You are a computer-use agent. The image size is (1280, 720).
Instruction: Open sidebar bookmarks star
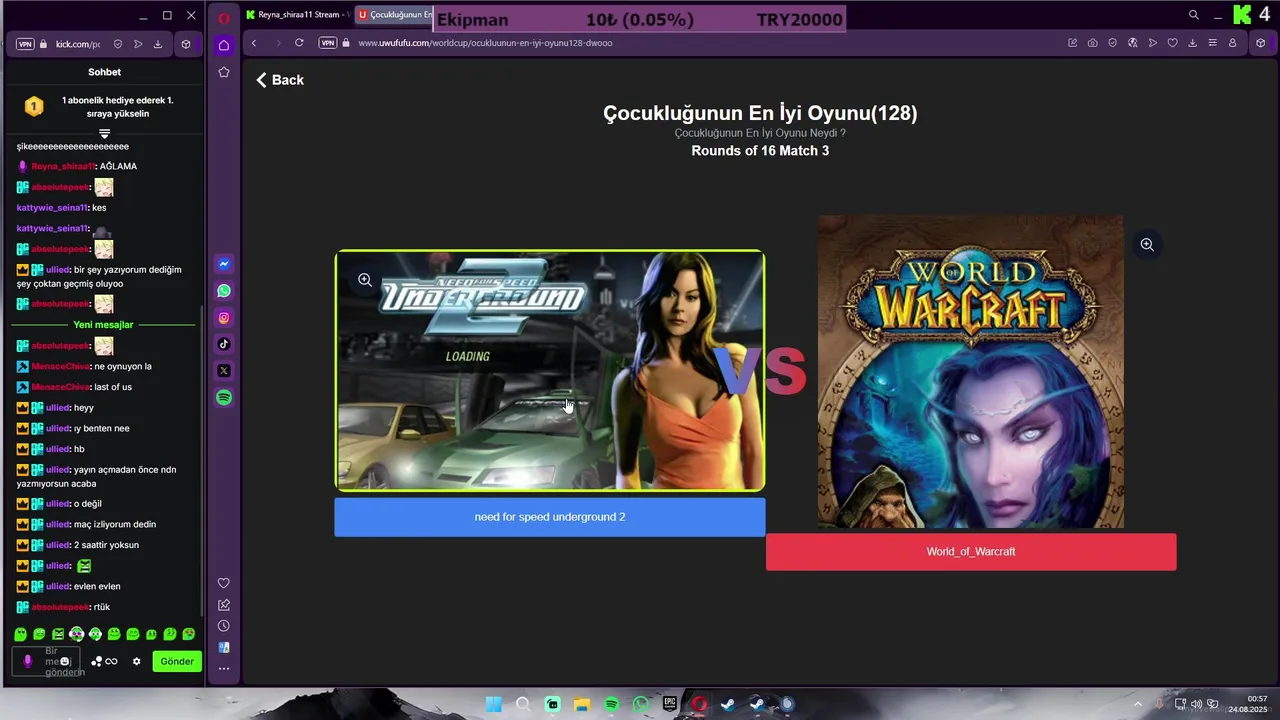[x=224, y=72]
